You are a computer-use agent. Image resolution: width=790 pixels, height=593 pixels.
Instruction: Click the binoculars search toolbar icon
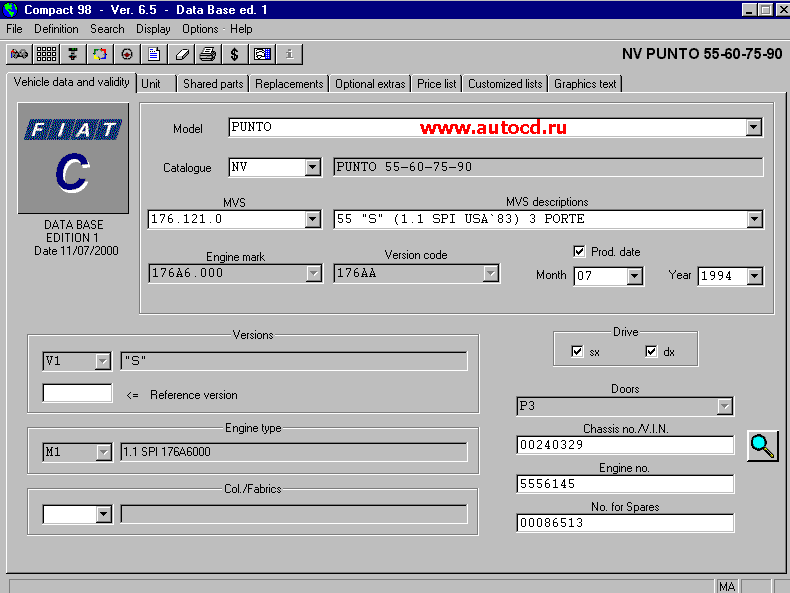(x=19, y=54)
